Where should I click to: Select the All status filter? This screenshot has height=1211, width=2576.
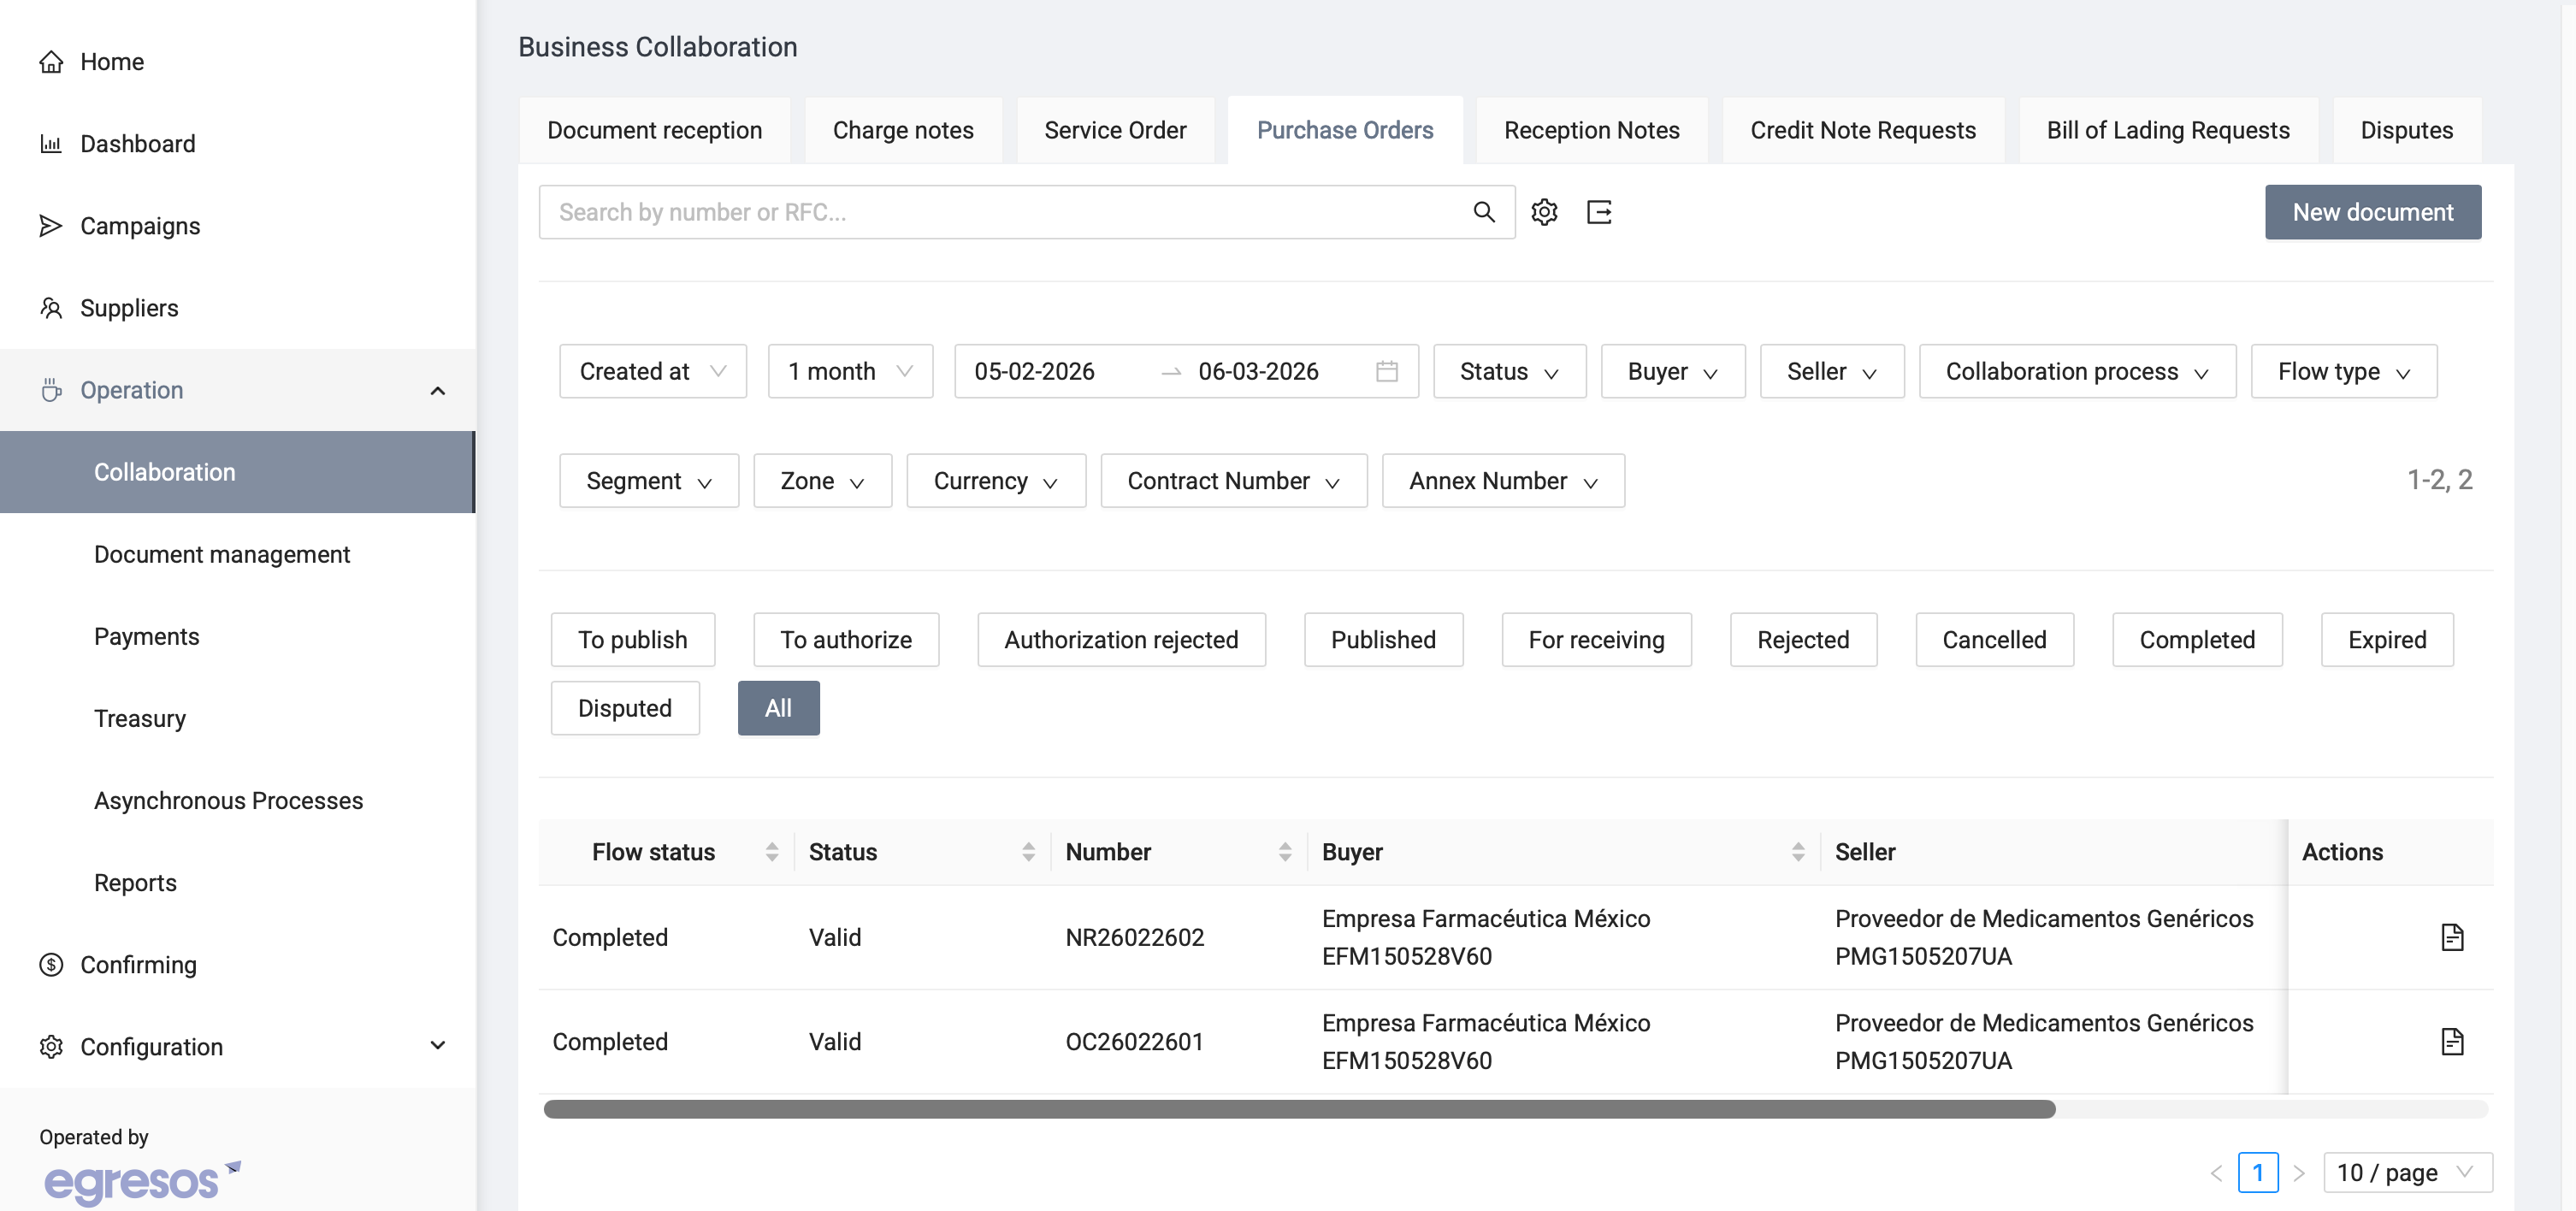coord(778,708)
